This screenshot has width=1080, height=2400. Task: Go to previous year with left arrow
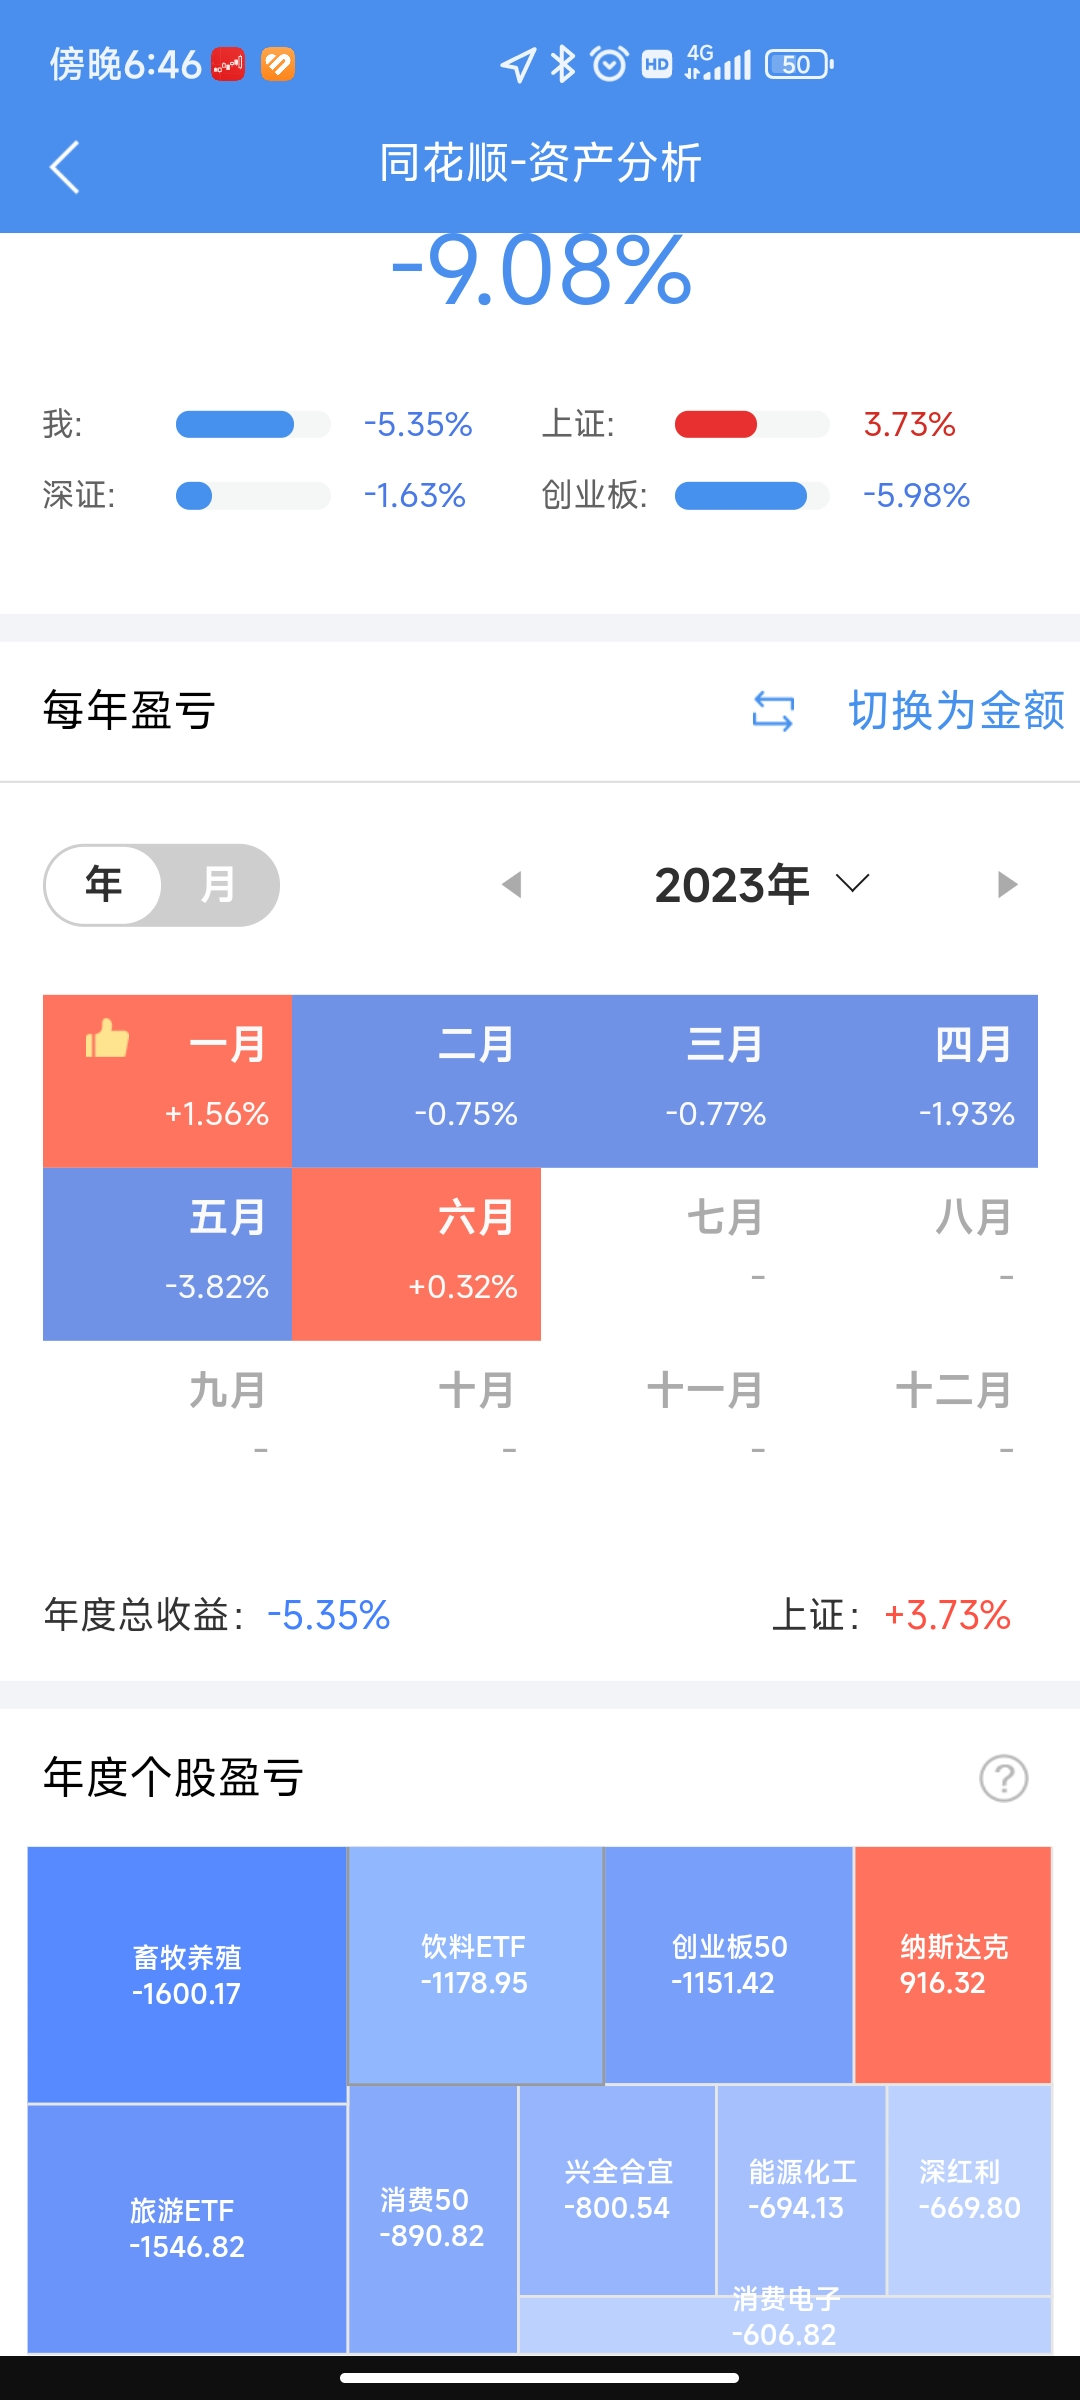tap(512, 885)
